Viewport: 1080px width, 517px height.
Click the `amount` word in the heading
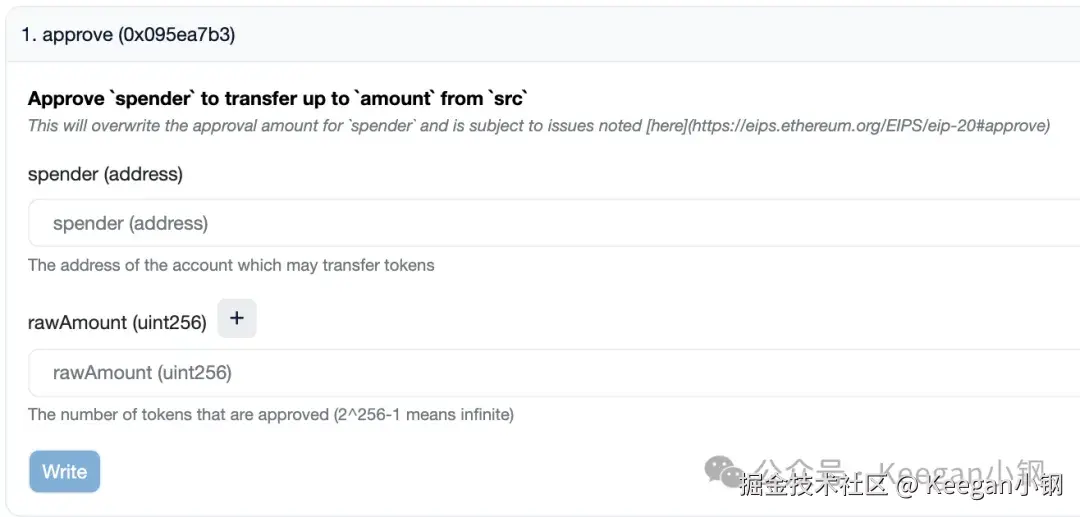[x=396, y=98]
